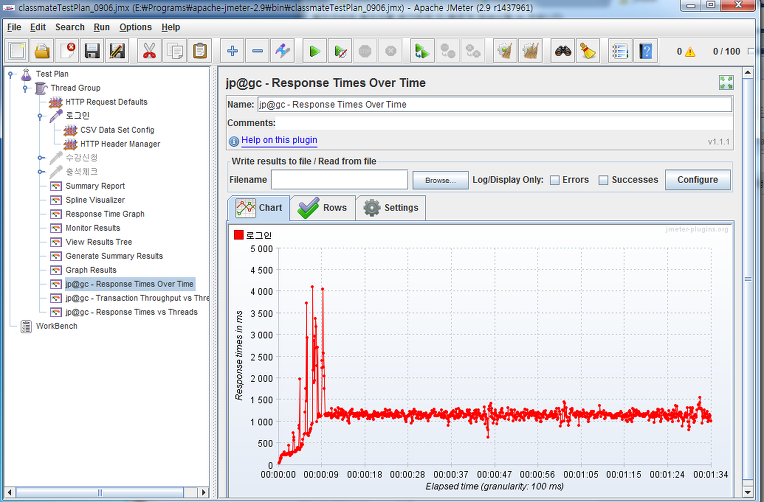Image resolution: width=764 pixels, height=502 pixels.
Task: Select jp@gc - Response Times vs Threads
Action: pyautogui.click(x=132, y=312)
